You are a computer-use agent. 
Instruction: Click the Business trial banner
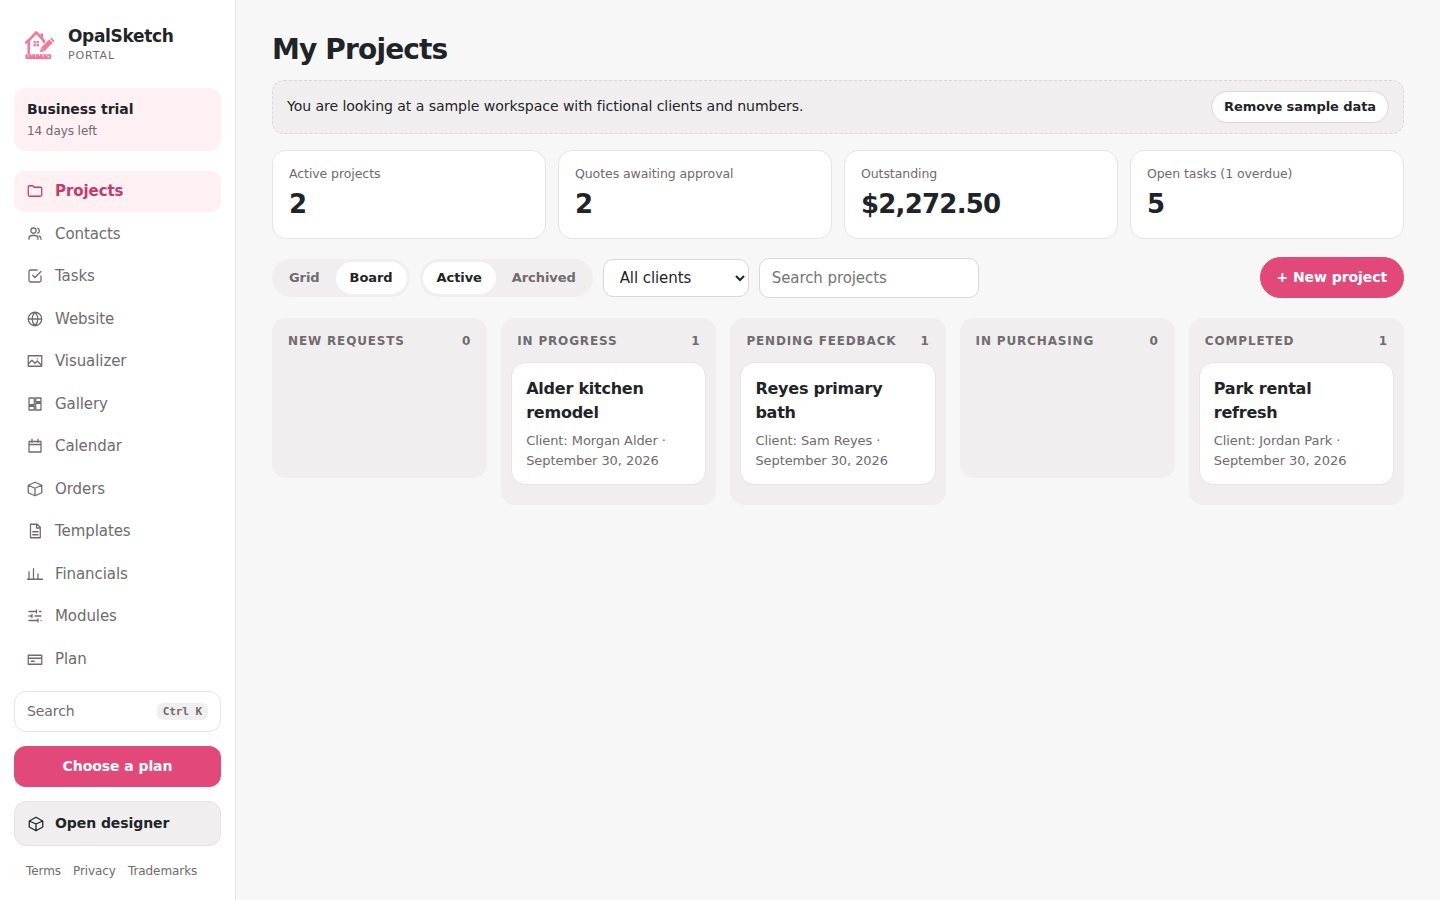(117, 119)
